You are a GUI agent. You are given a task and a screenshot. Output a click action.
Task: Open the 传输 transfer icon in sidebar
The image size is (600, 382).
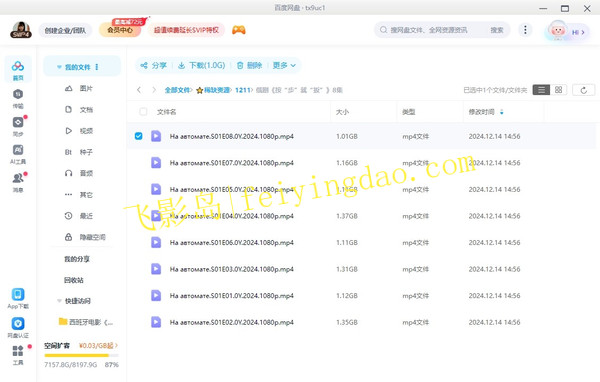(x=18, y=98)
